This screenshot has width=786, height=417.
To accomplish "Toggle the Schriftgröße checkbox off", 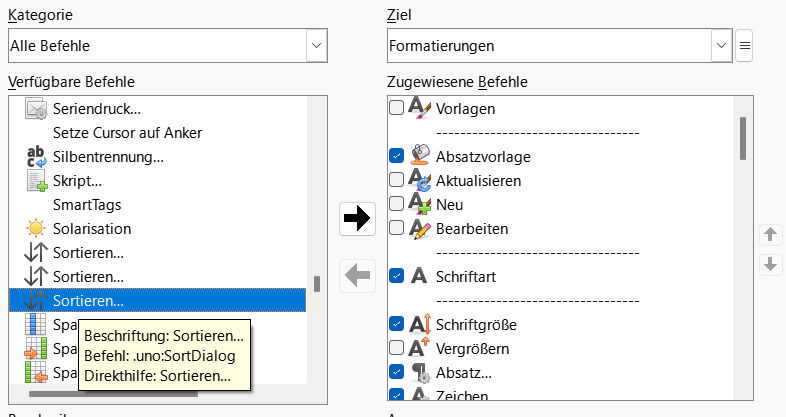I will pyautogui.click(x=397, y=324).
